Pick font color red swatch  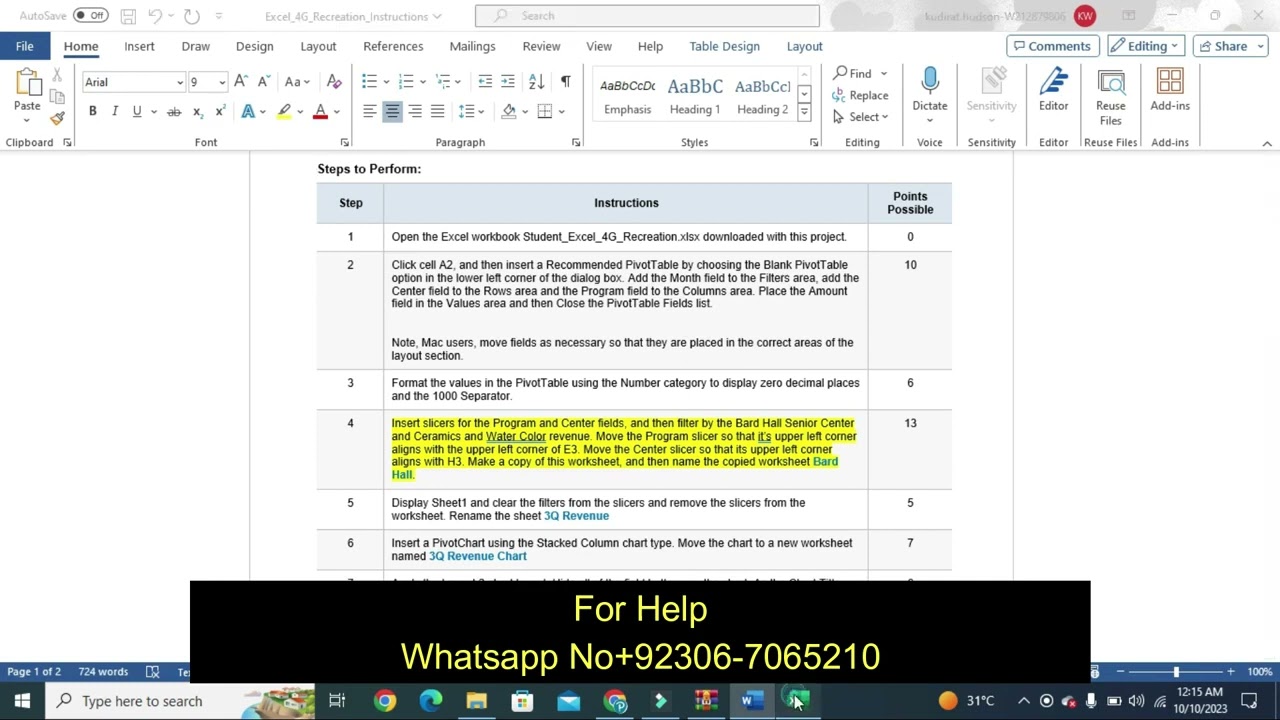320,111
